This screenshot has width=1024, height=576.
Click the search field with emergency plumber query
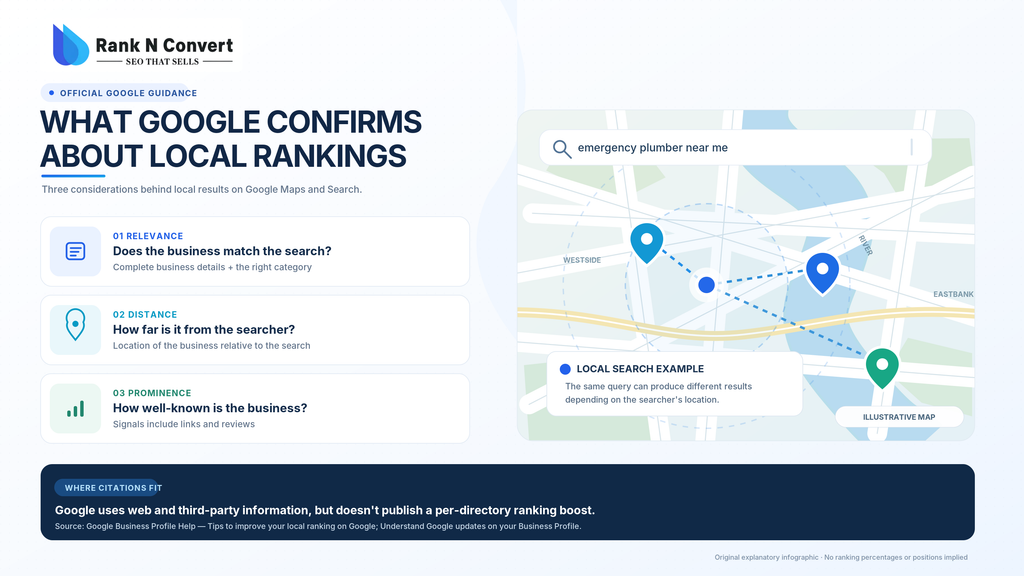(x=735, y=148)
